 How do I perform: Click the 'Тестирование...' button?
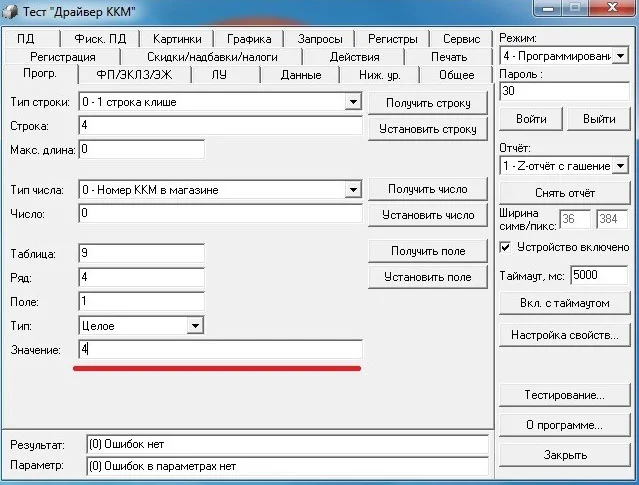(x=565, y=395)
